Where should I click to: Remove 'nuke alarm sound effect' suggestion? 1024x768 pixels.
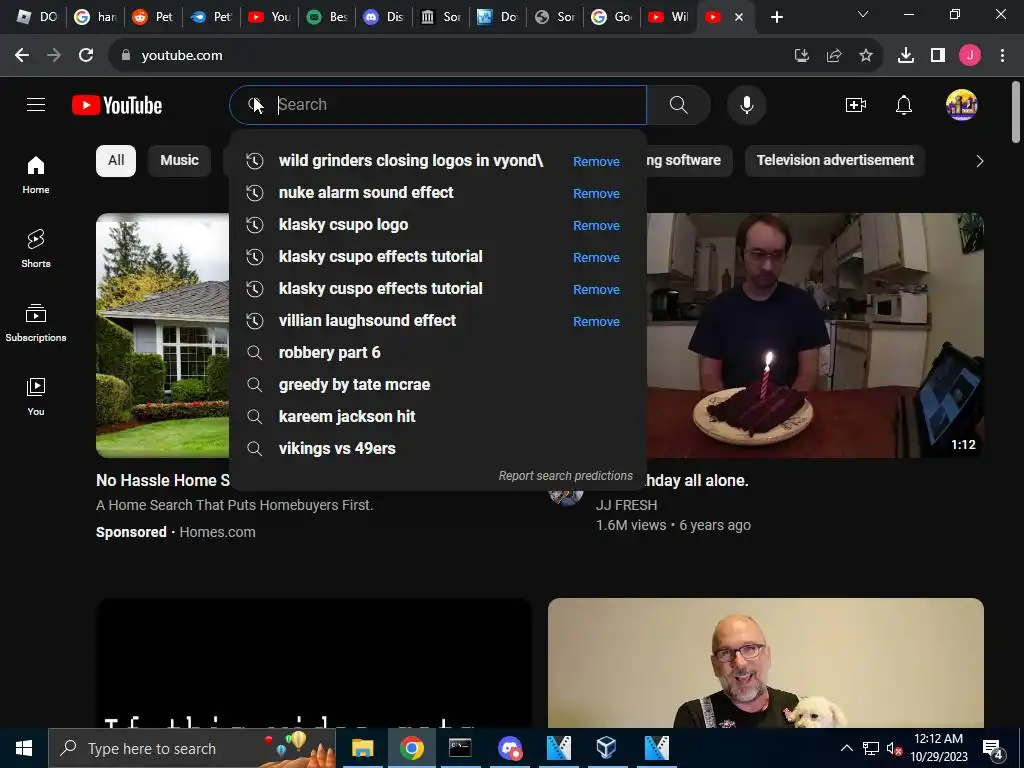[596, 193]
